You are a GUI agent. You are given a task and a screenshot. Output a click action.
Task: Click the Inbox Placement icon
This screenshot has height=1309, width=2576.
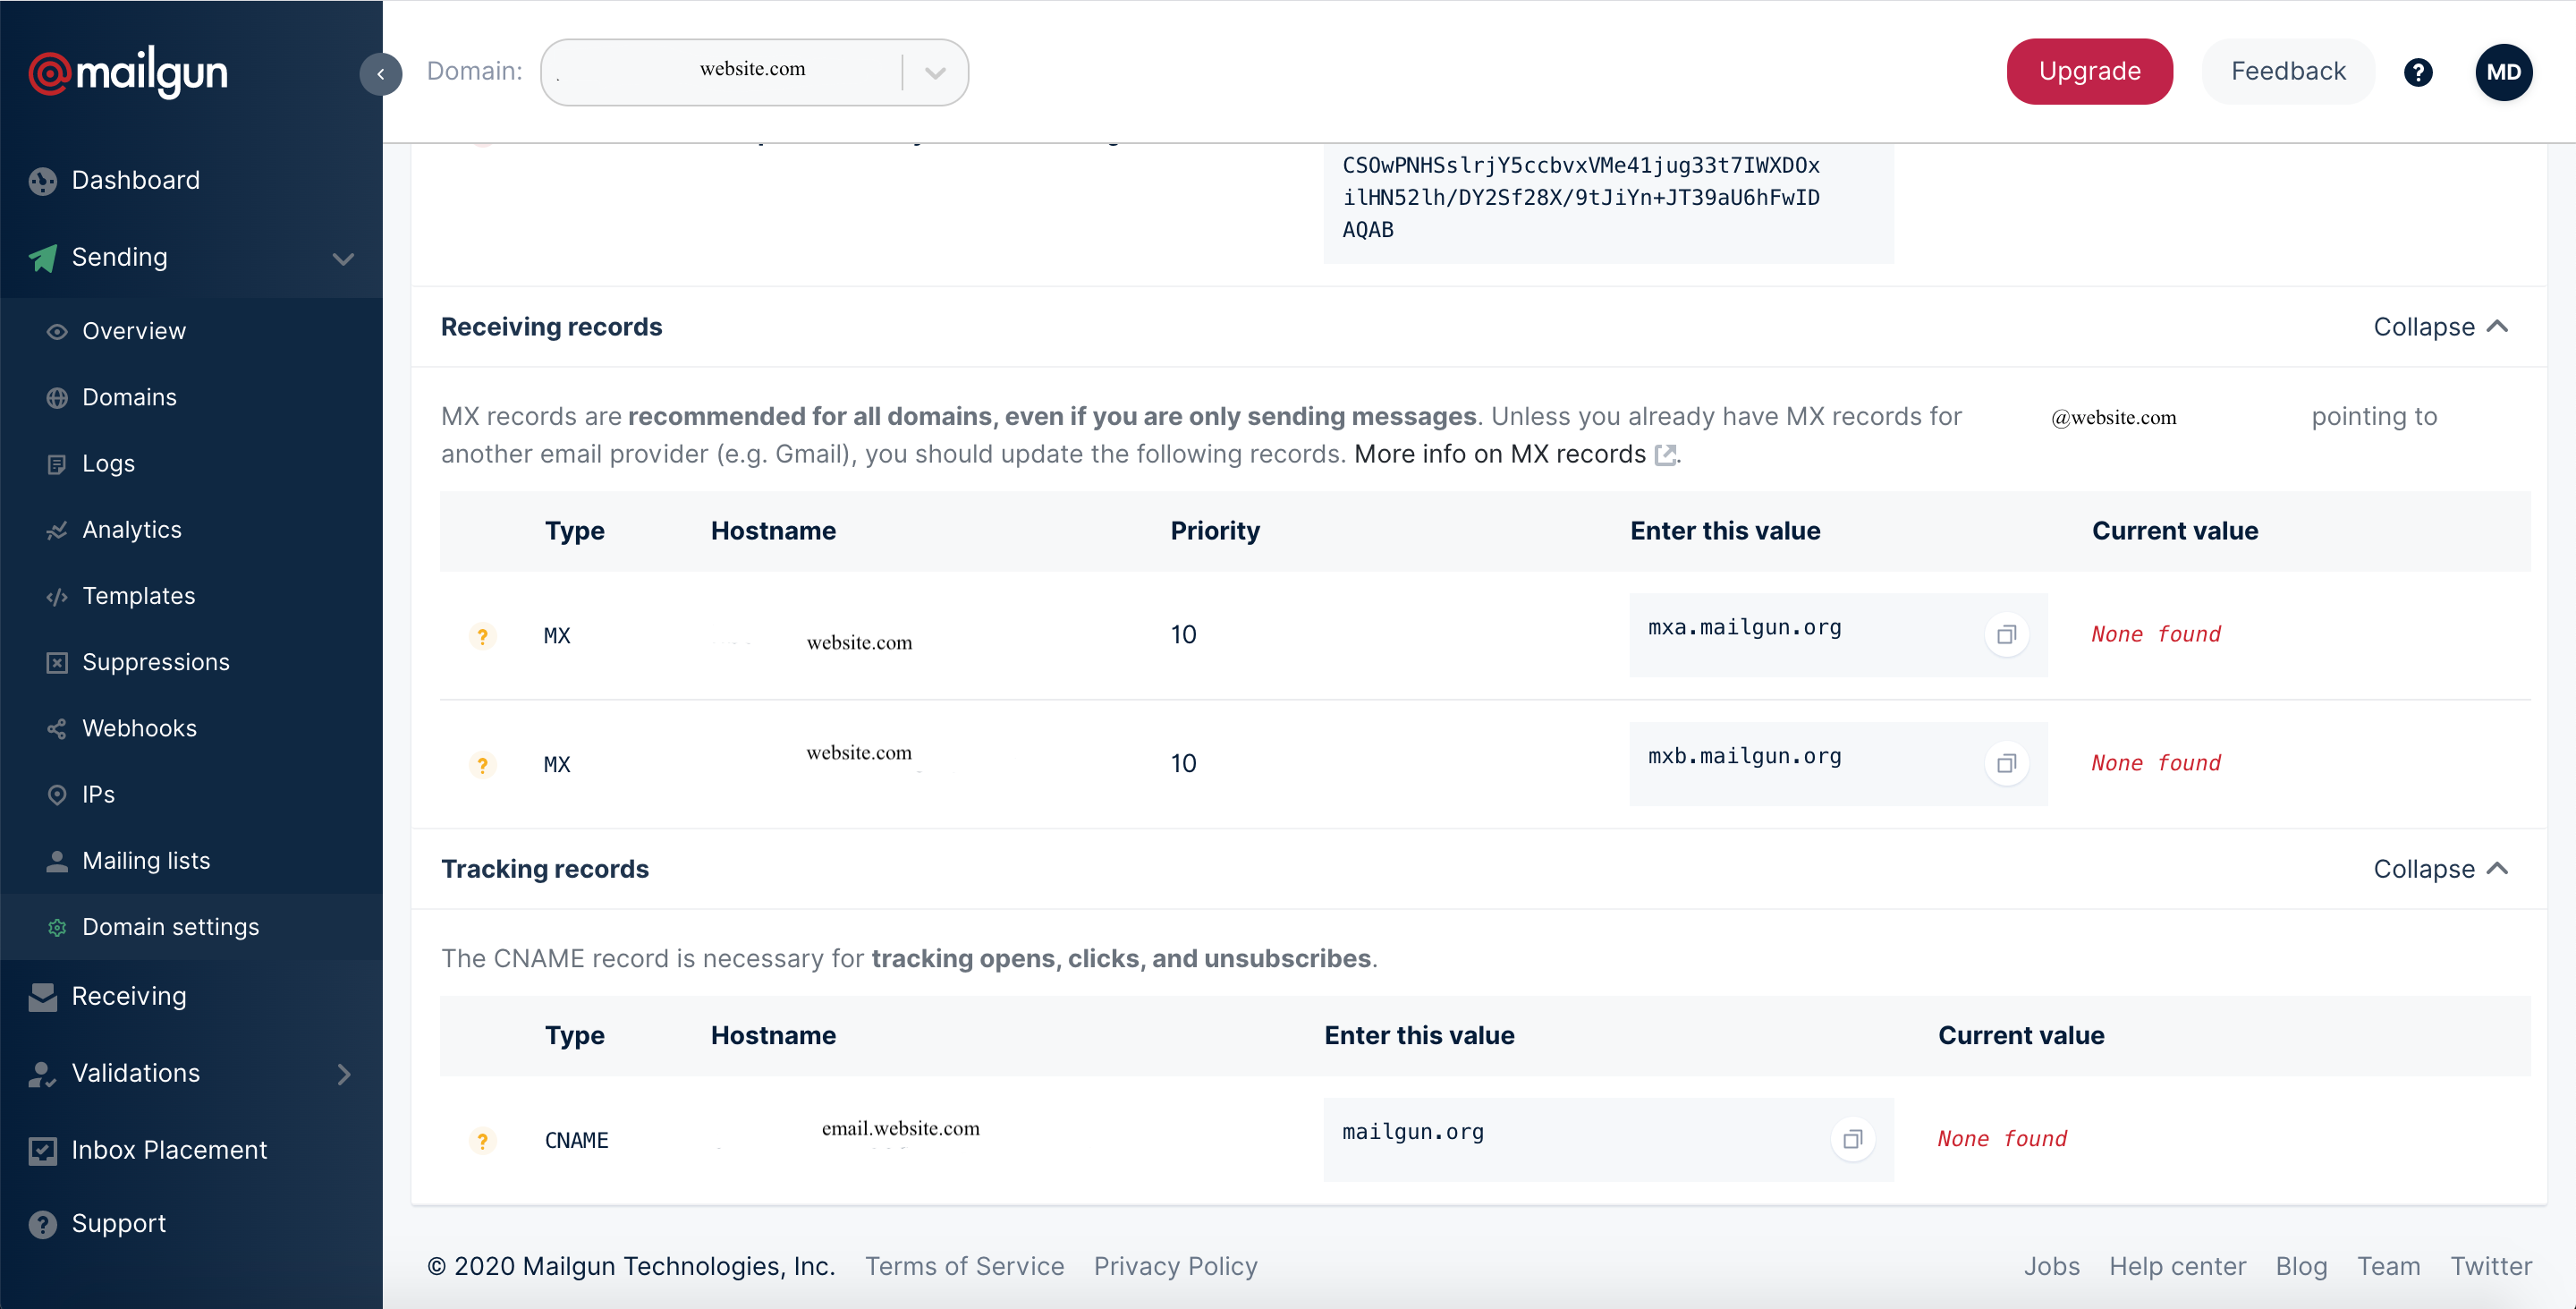point(42,1150)
